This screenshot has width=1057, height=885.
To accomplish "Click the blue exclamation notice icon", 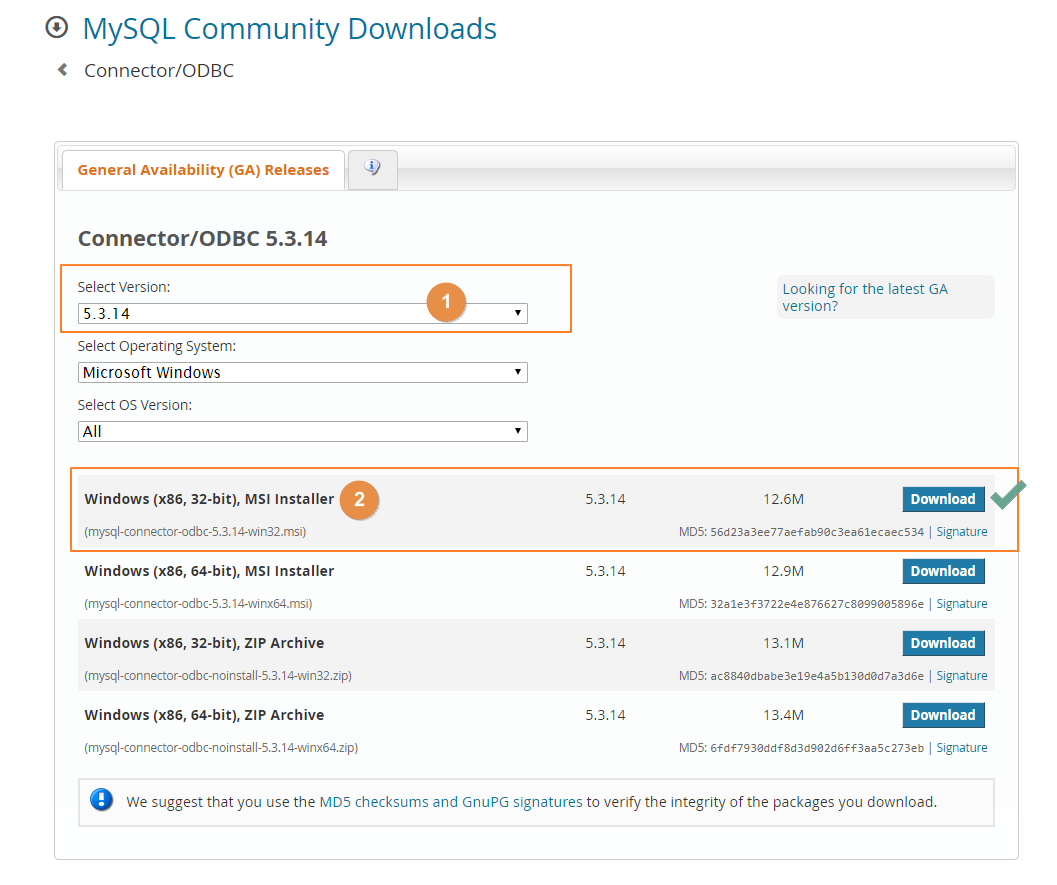I will 102,800.
